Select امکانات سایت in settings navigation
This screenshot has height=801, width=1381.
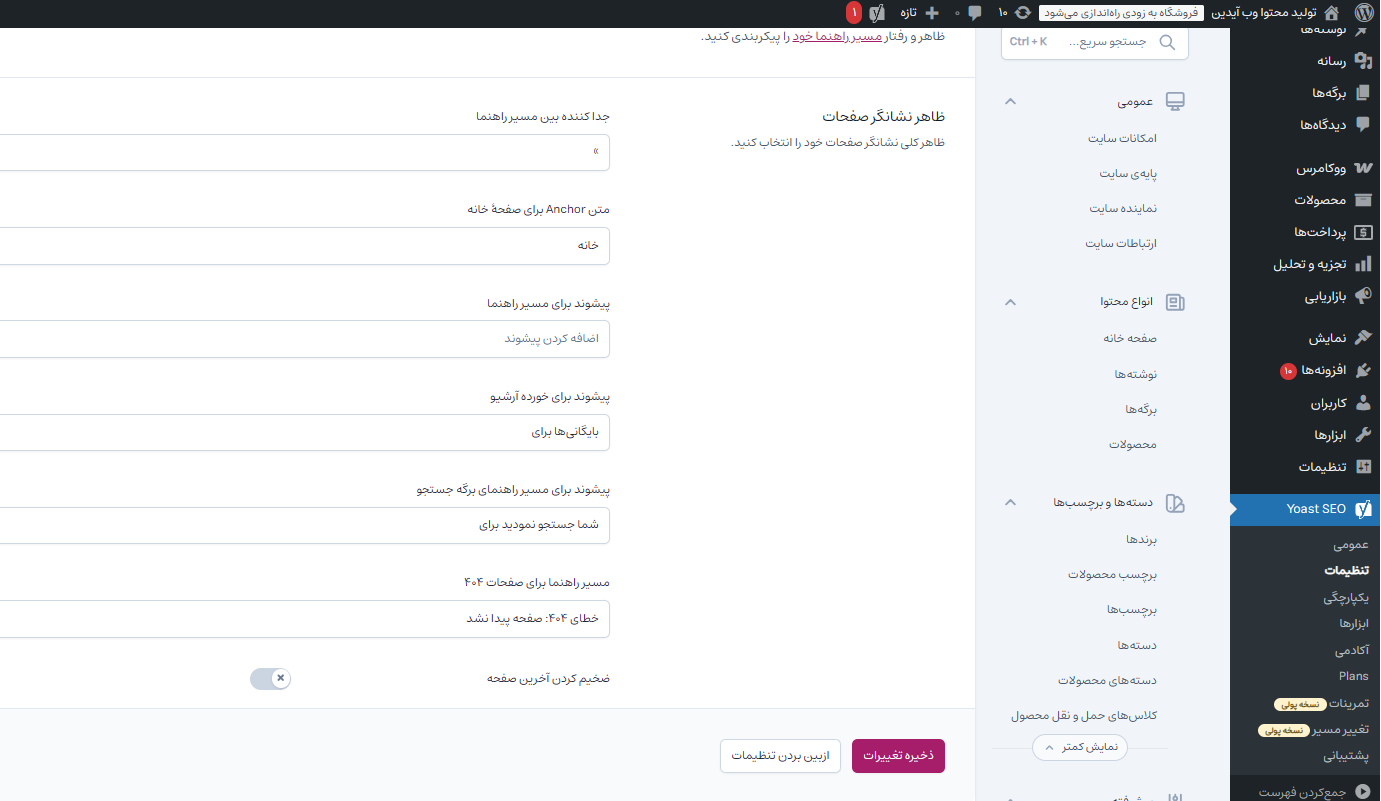pyautogui.click(x=1122, y=138)
